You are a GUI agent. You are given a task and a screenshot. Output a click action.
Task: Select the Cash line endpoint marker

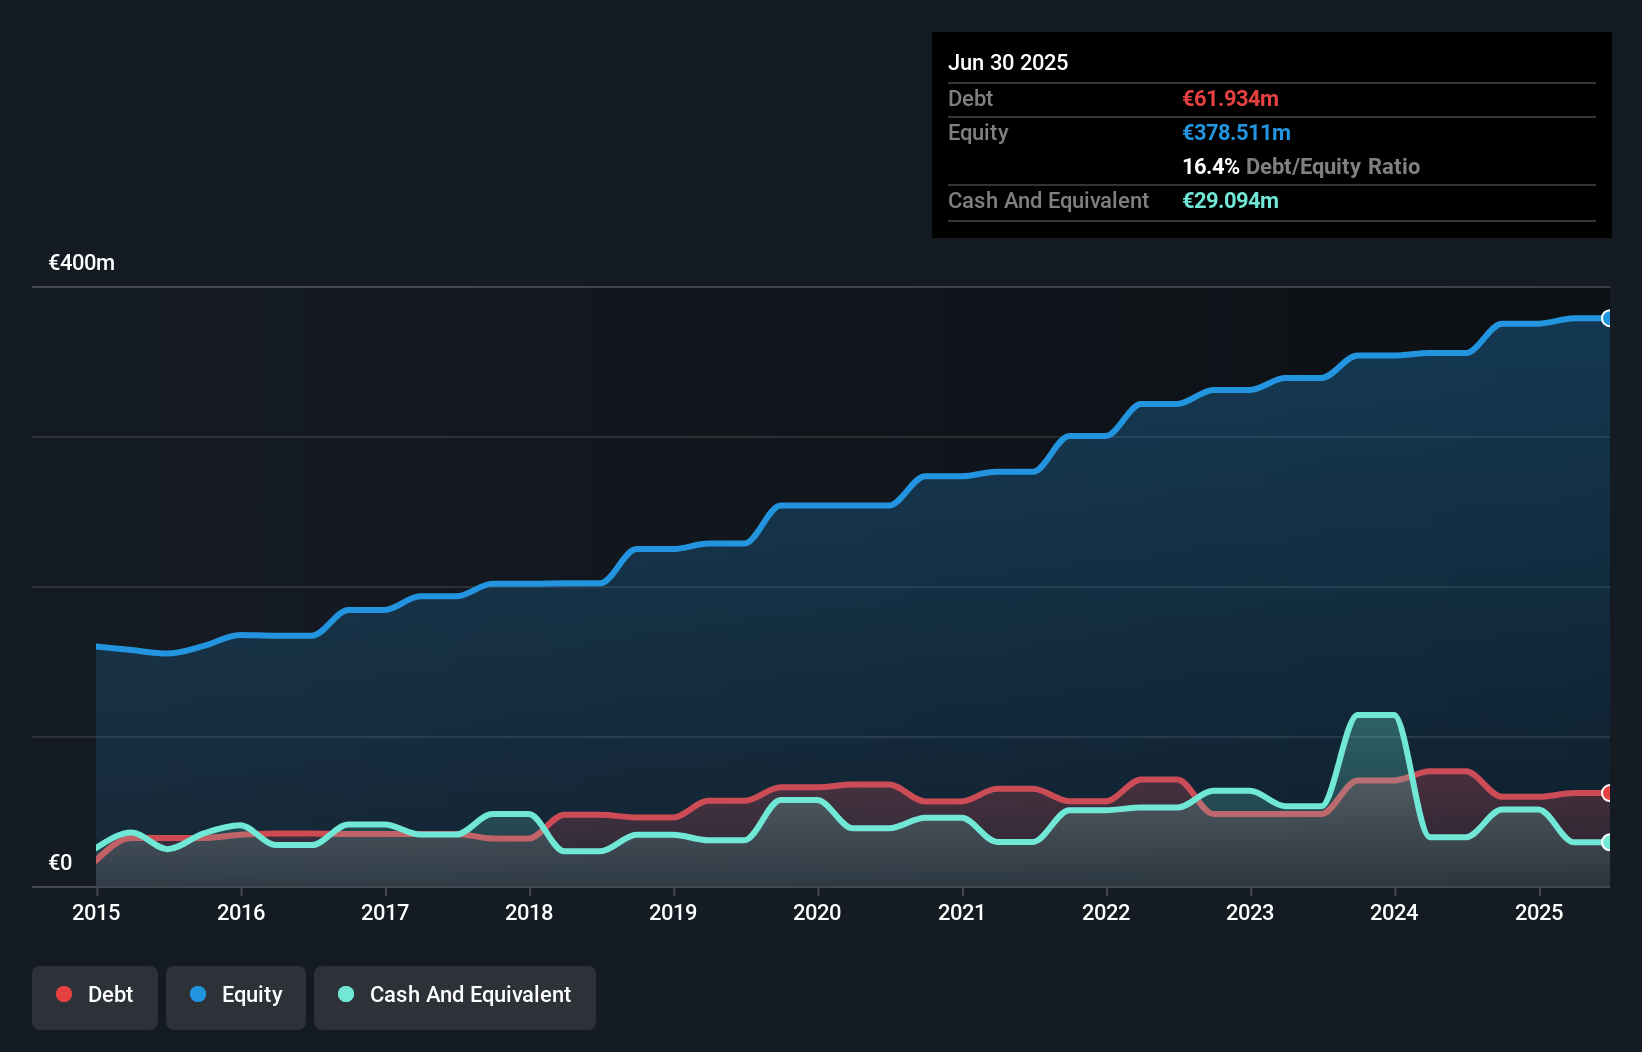tap(1607, 843)
